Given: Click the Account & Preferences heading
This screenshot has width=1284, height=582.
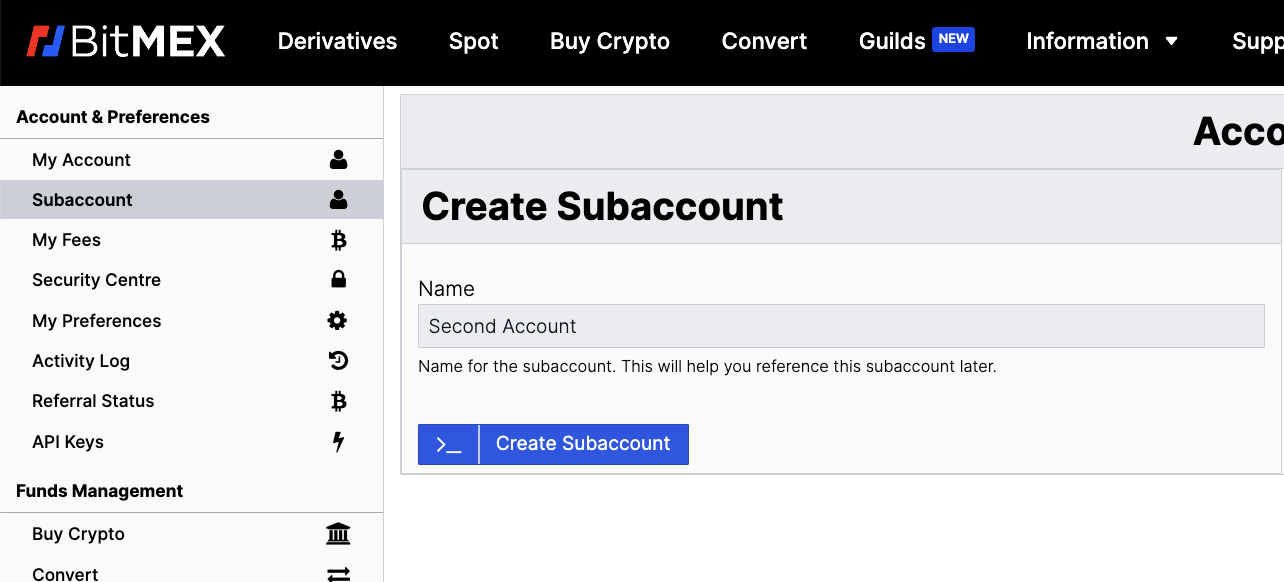Looking at the screenshot, I should 113,117.
